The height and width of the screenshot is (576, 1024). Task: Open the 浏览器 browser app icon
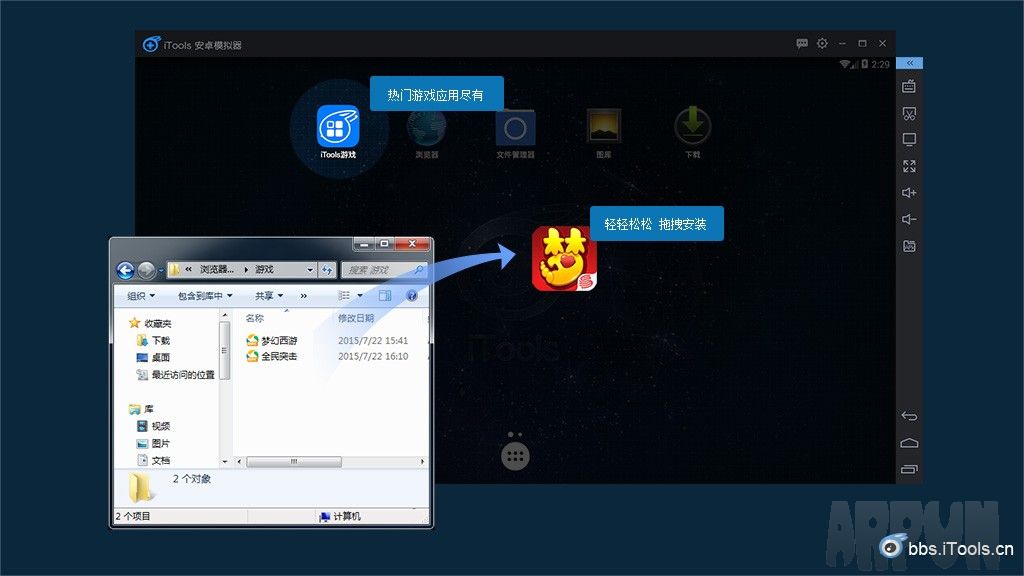tap(426, 127)
